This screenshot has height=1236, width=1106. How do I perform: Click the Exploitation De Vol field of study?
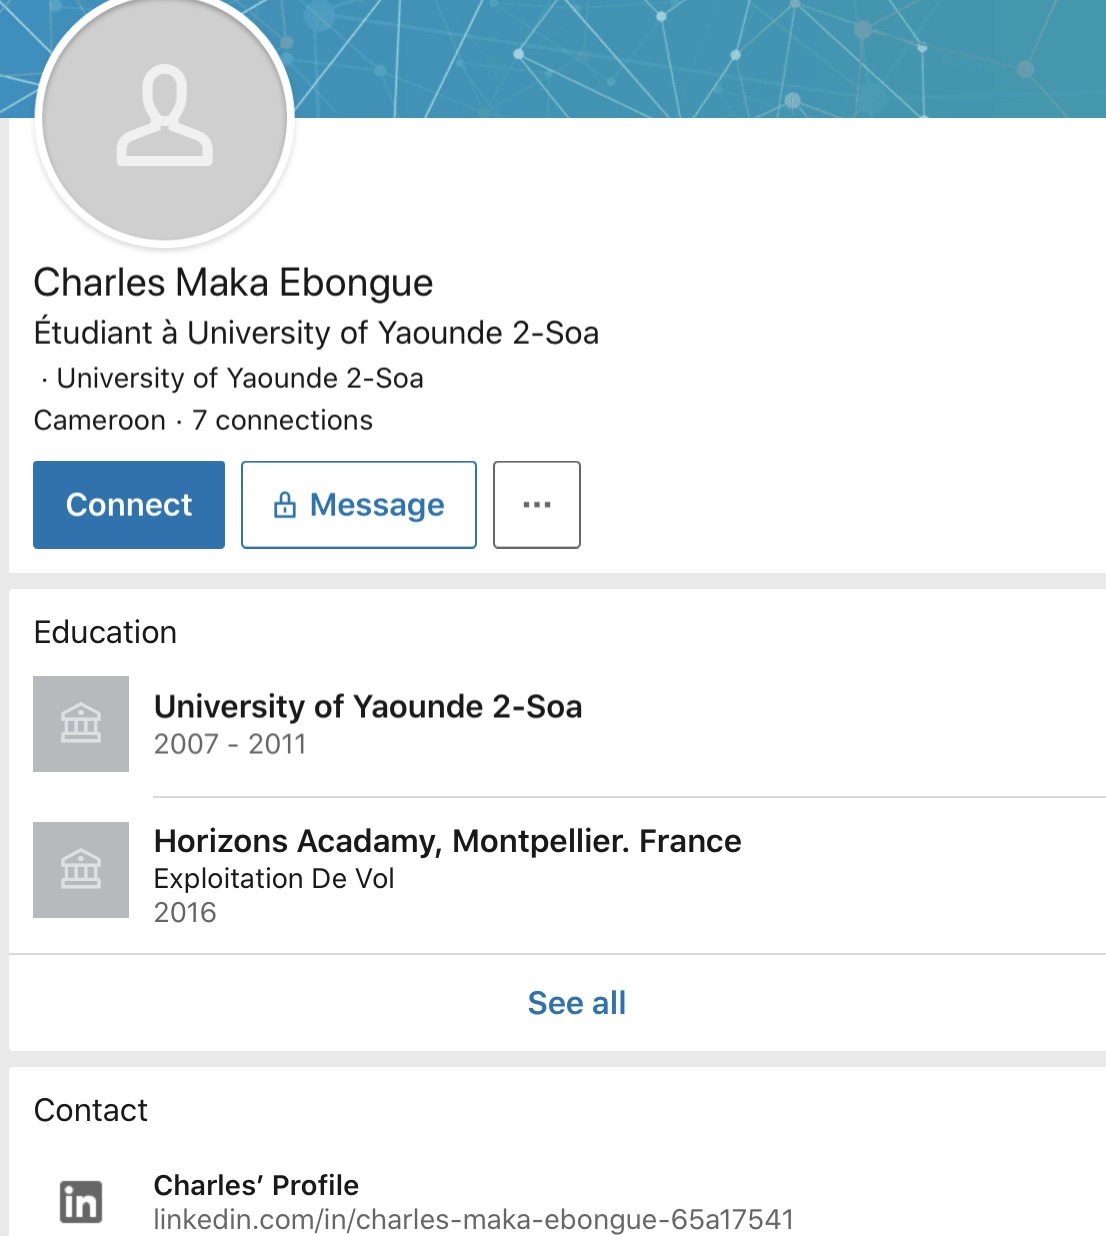274,878
